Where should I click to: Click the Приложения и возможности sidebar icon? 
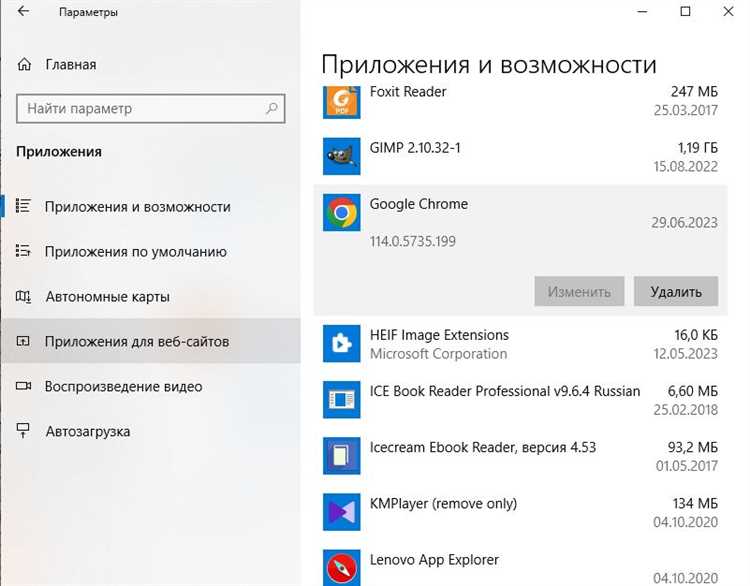23,206
